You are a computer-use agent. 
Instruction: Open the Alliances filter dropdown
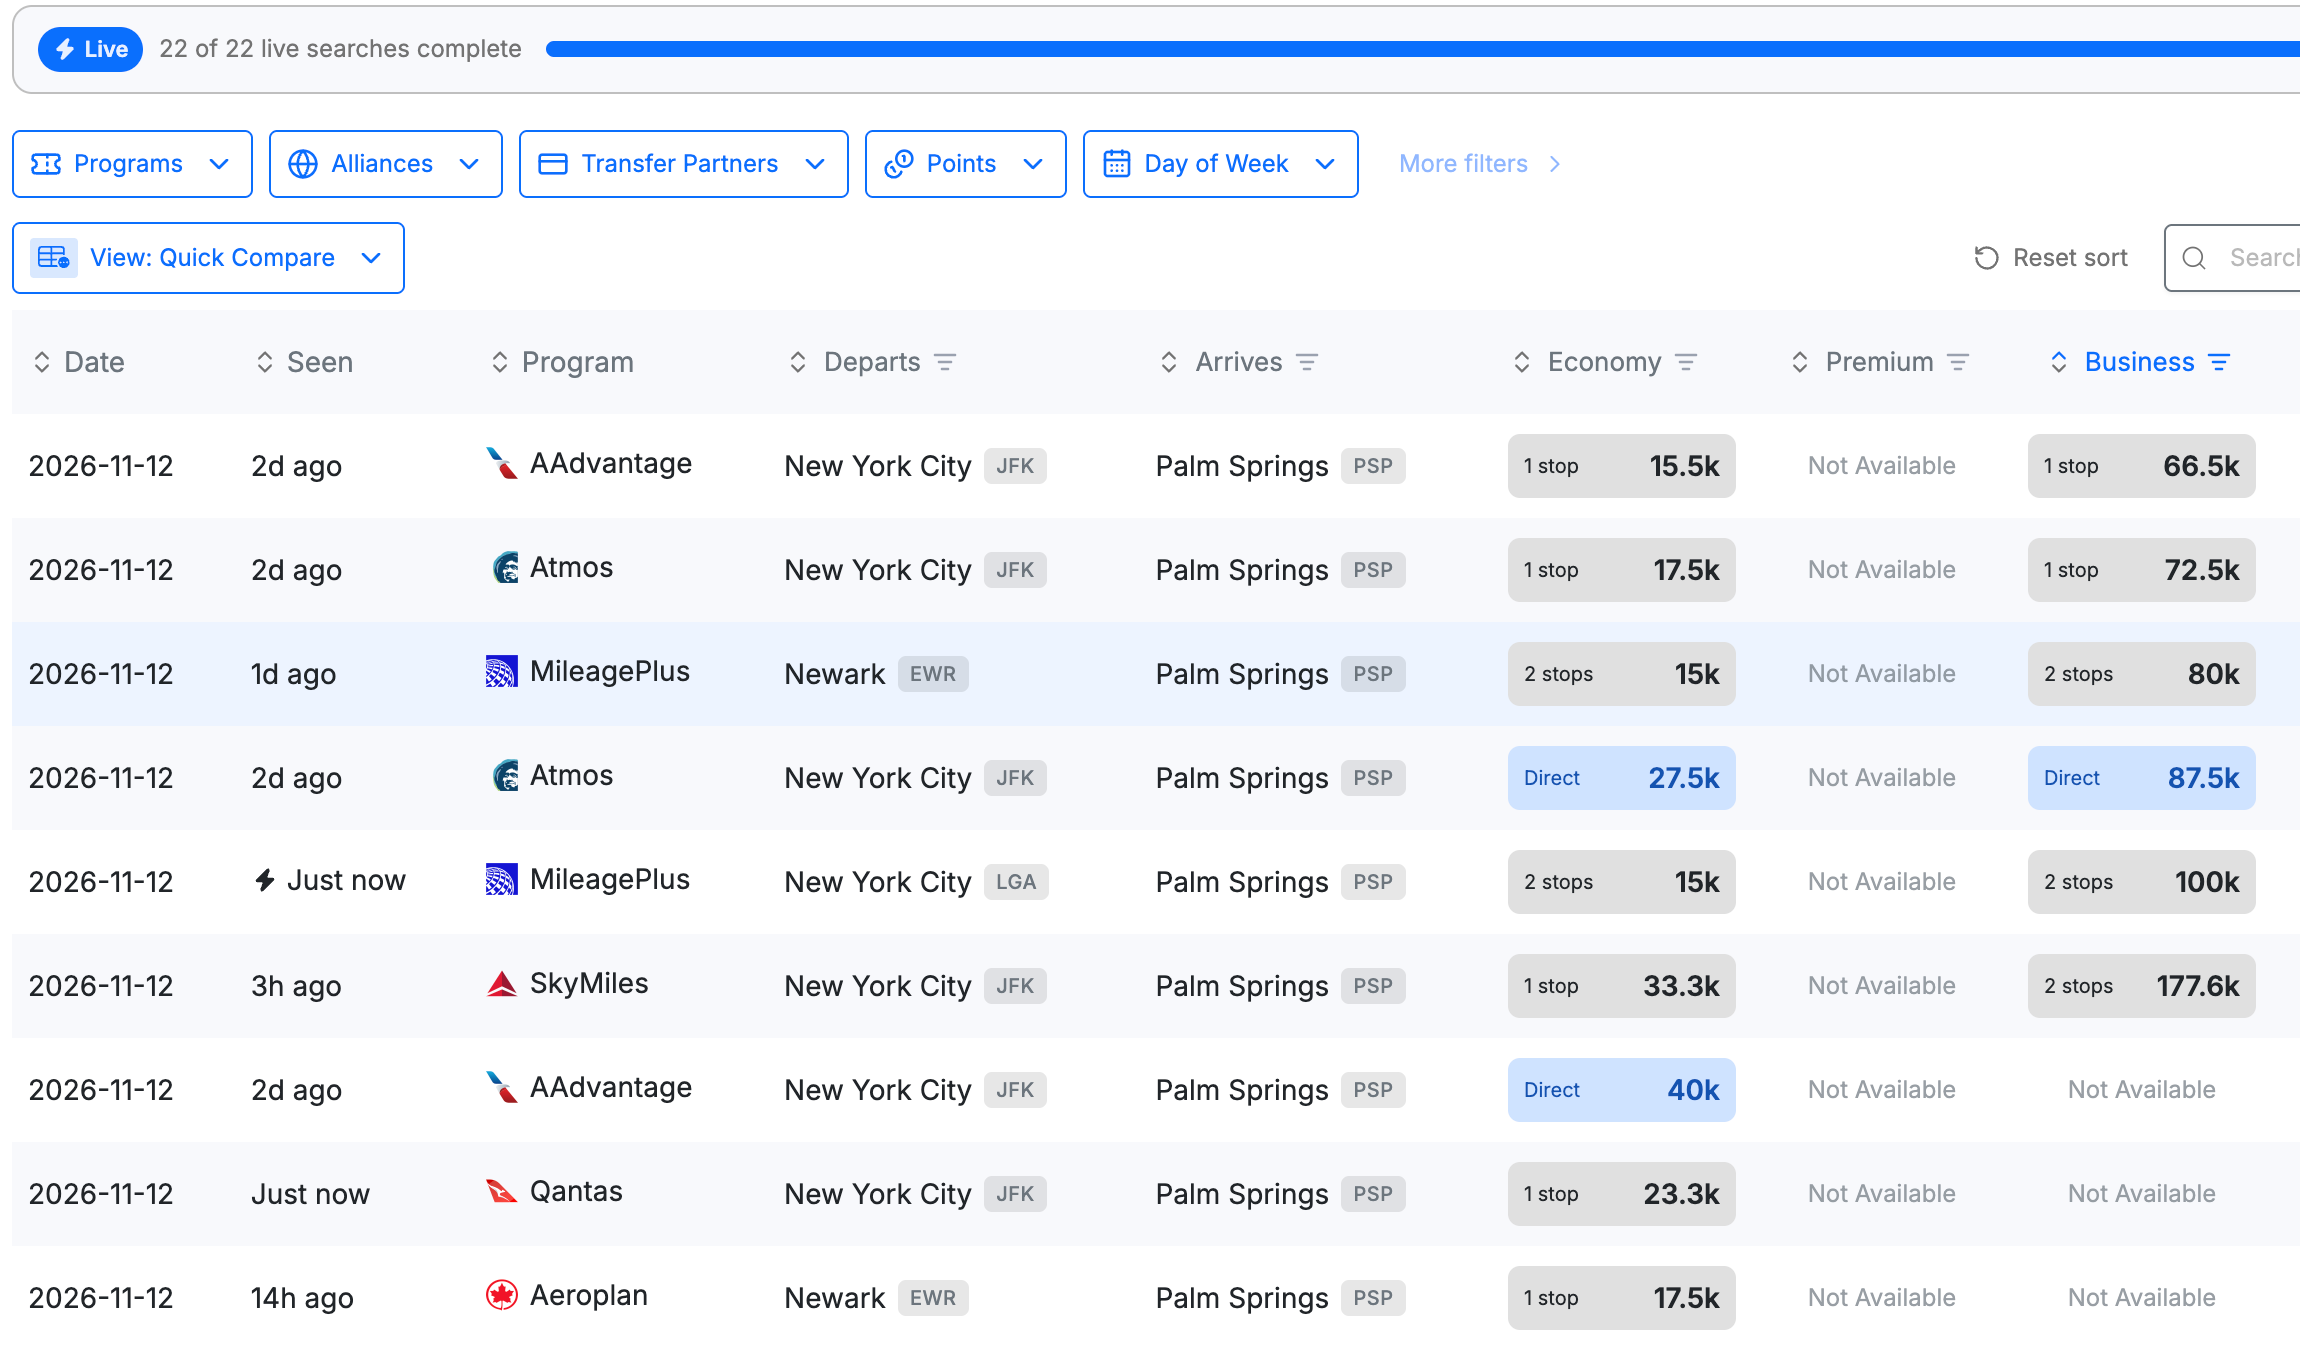[386, 164]
